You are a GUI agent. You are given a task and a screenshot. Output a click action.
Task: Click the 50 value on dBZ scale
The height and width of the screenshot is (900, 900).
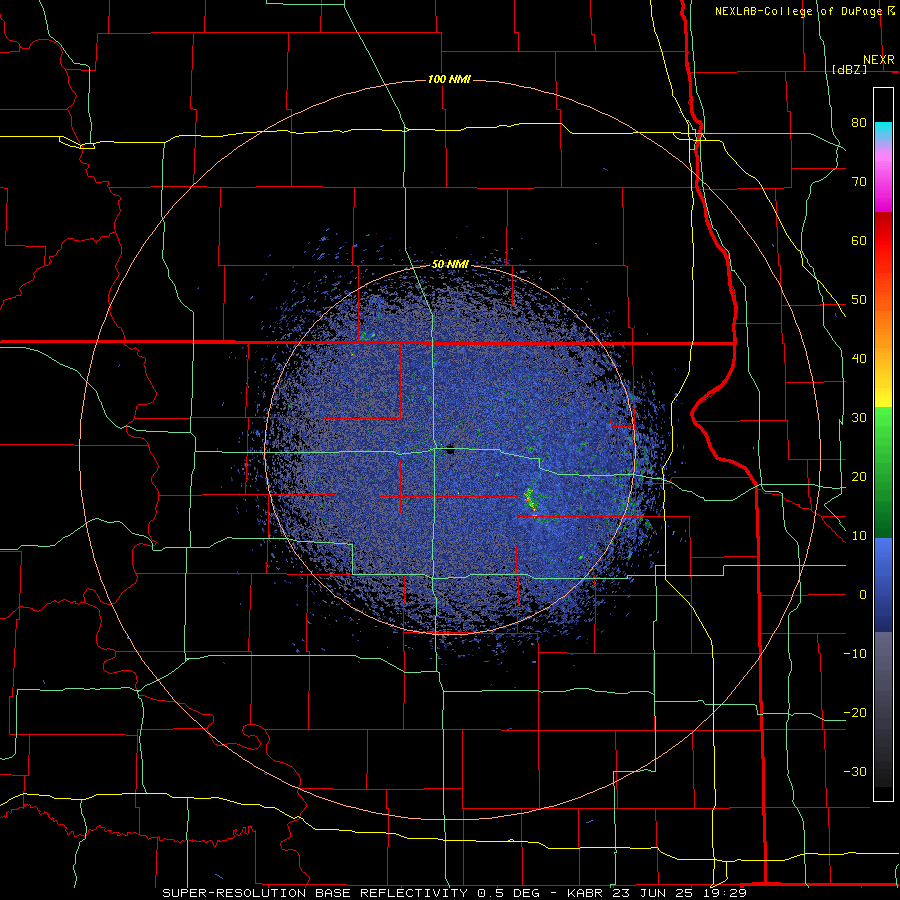[859, 300]
